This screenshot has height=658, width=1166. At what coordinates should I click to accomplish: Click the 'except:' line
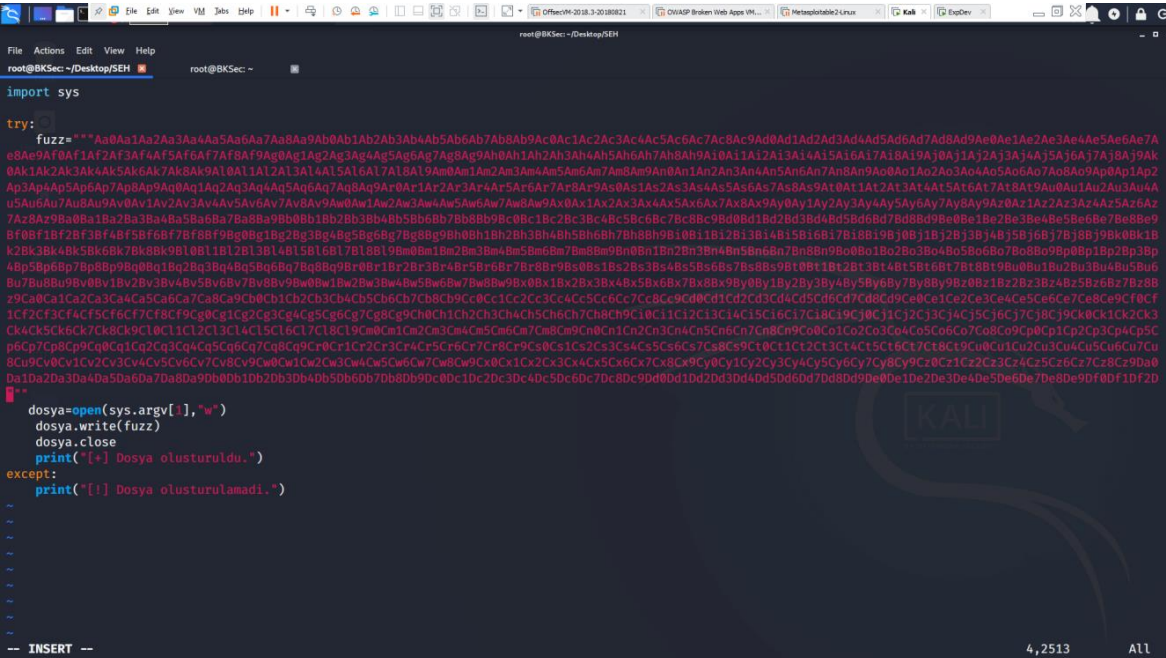click(31, 474)
